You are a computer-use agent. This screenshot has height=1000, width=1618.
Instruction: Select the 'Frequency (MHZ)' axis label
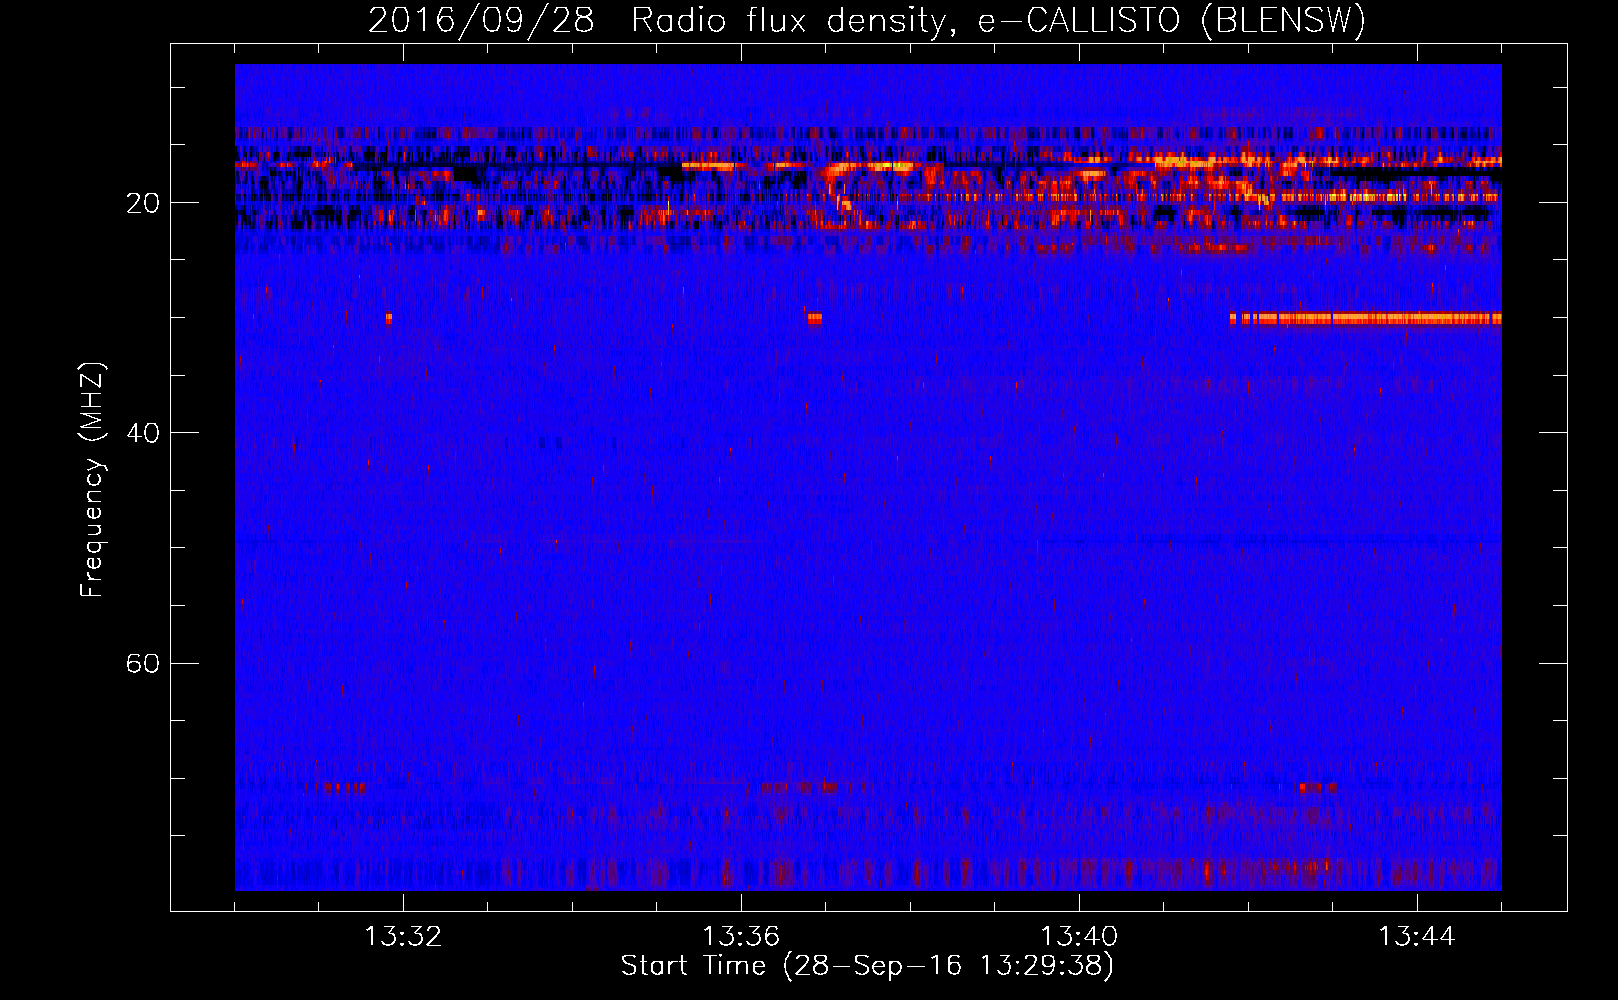tap(92, 480)
